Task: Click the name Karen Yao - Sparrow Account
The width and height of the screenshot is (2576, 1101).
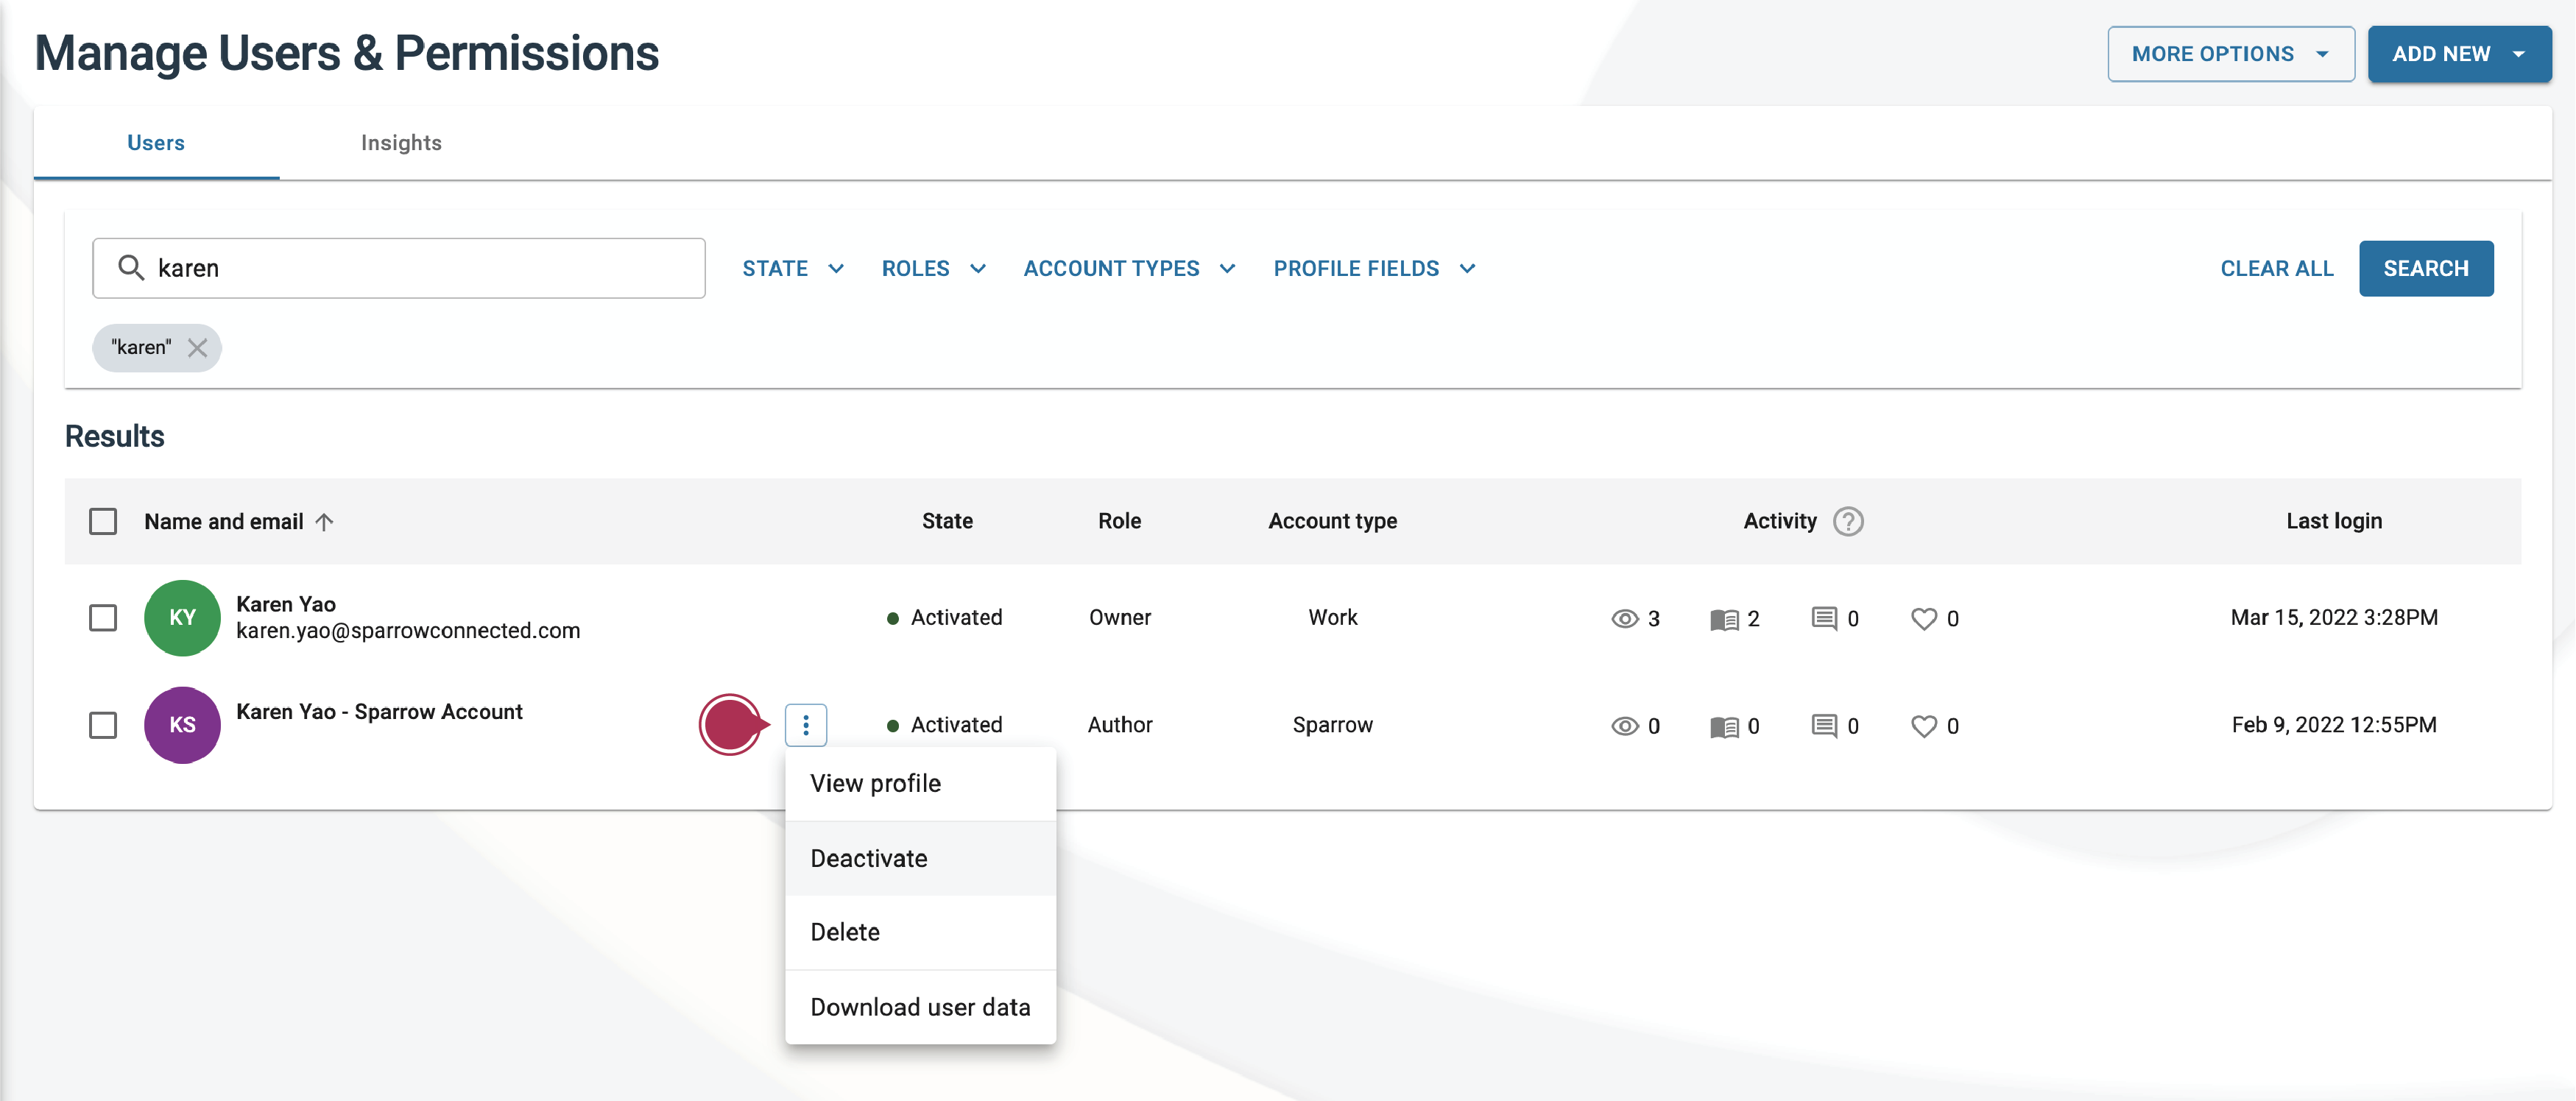Action: pyautogui.click(x=379, y=712)
